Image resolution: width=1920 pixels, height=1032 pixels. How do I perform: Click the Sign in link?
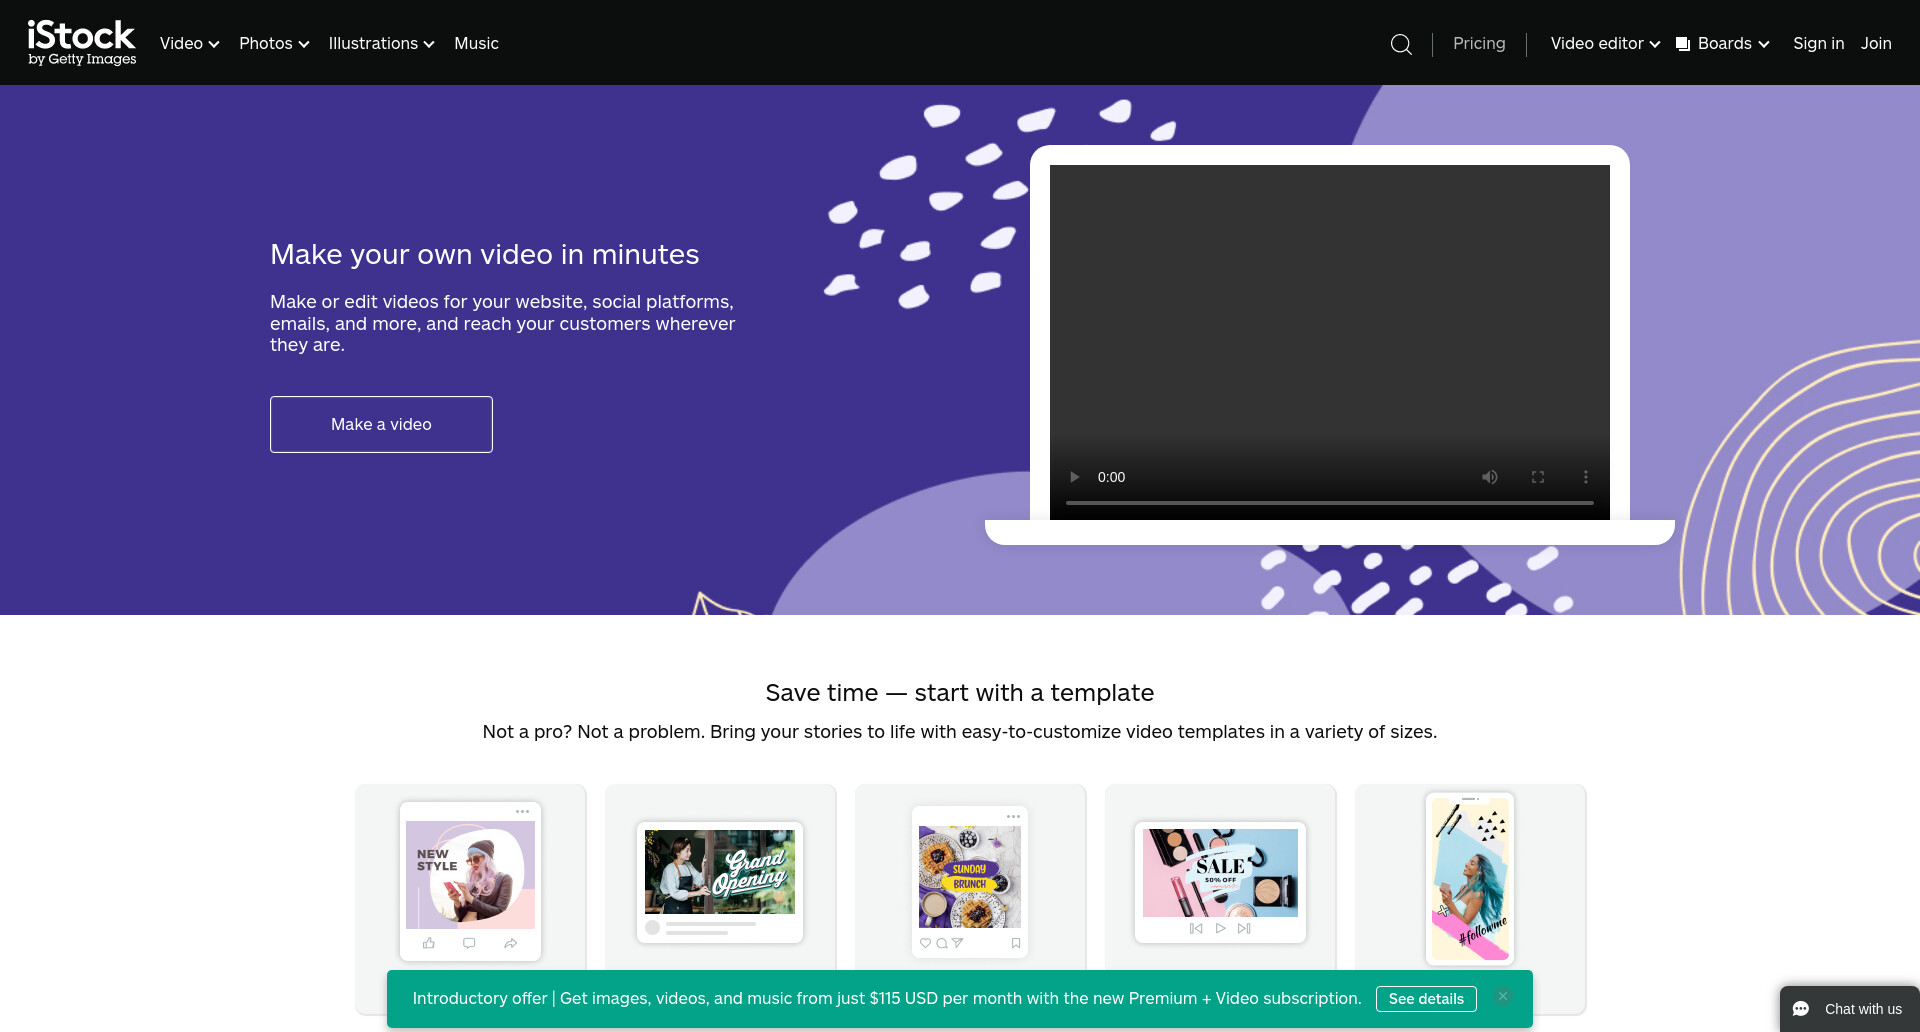(1818, 43)
